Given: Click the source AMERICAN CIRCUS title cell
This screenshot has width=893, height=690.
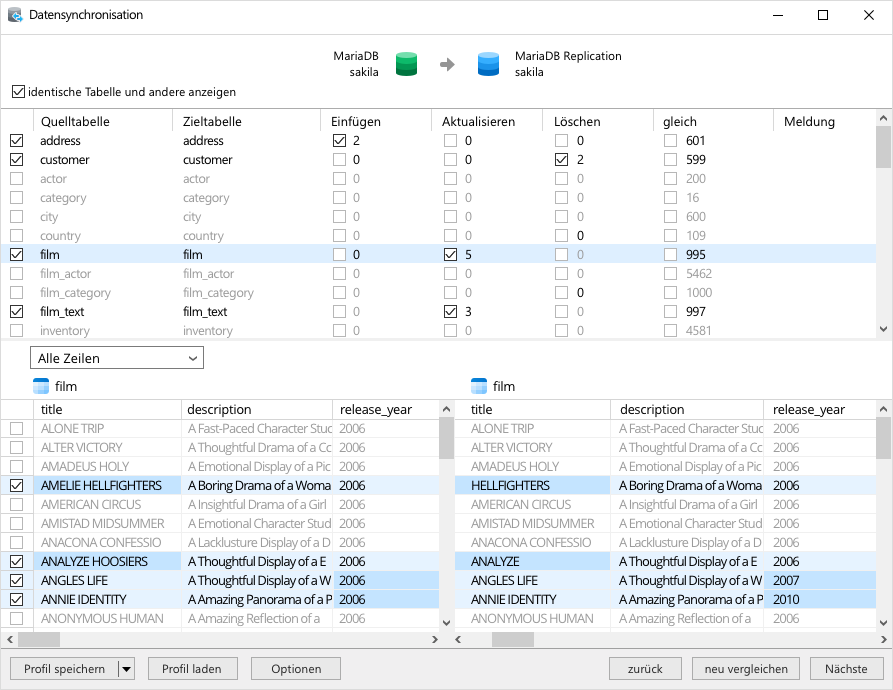Looking at the screenshot, I should pos(107,504).
